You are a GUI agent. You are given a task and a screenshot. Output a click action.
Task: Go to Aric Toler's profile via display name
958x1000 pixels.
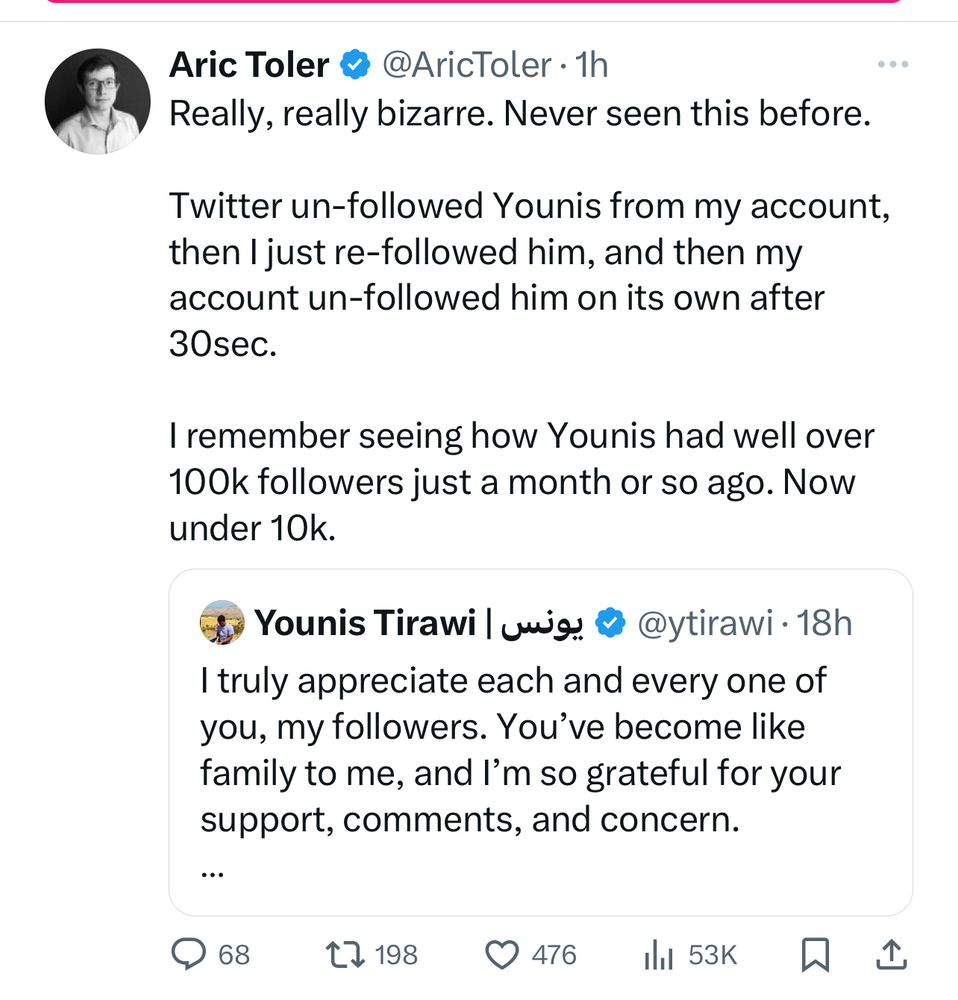pyautogui.click(x=249, y=66)
